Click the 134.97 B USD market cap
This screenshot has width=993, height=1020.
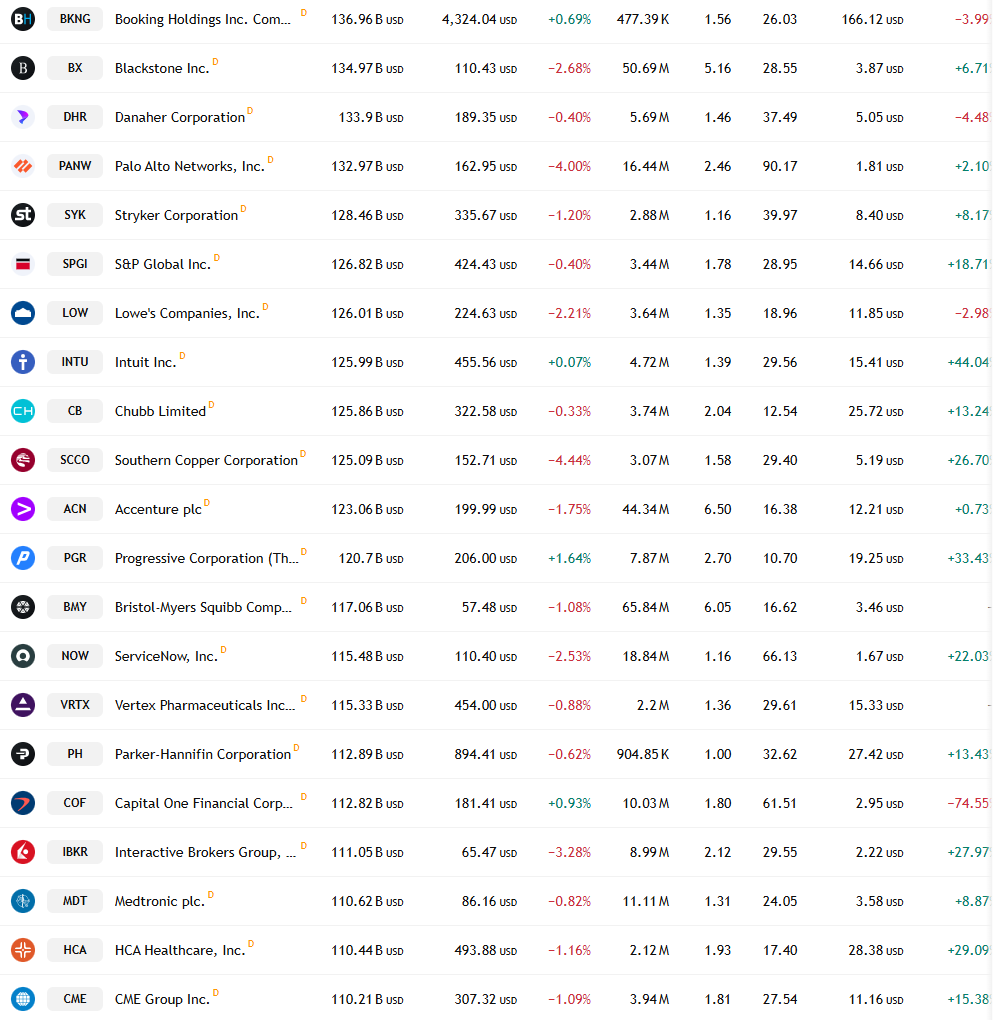pos(368,68)
